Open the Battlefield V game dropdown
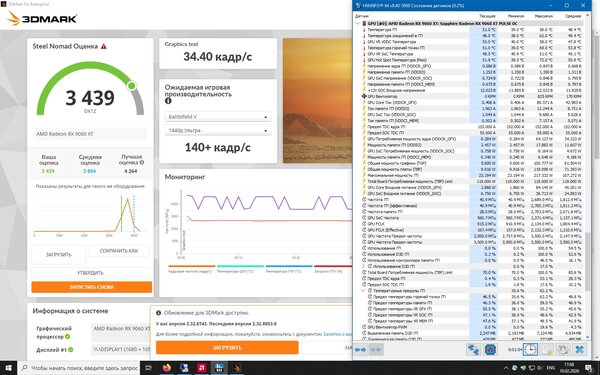600x375 pixels. tap(218, 117)
